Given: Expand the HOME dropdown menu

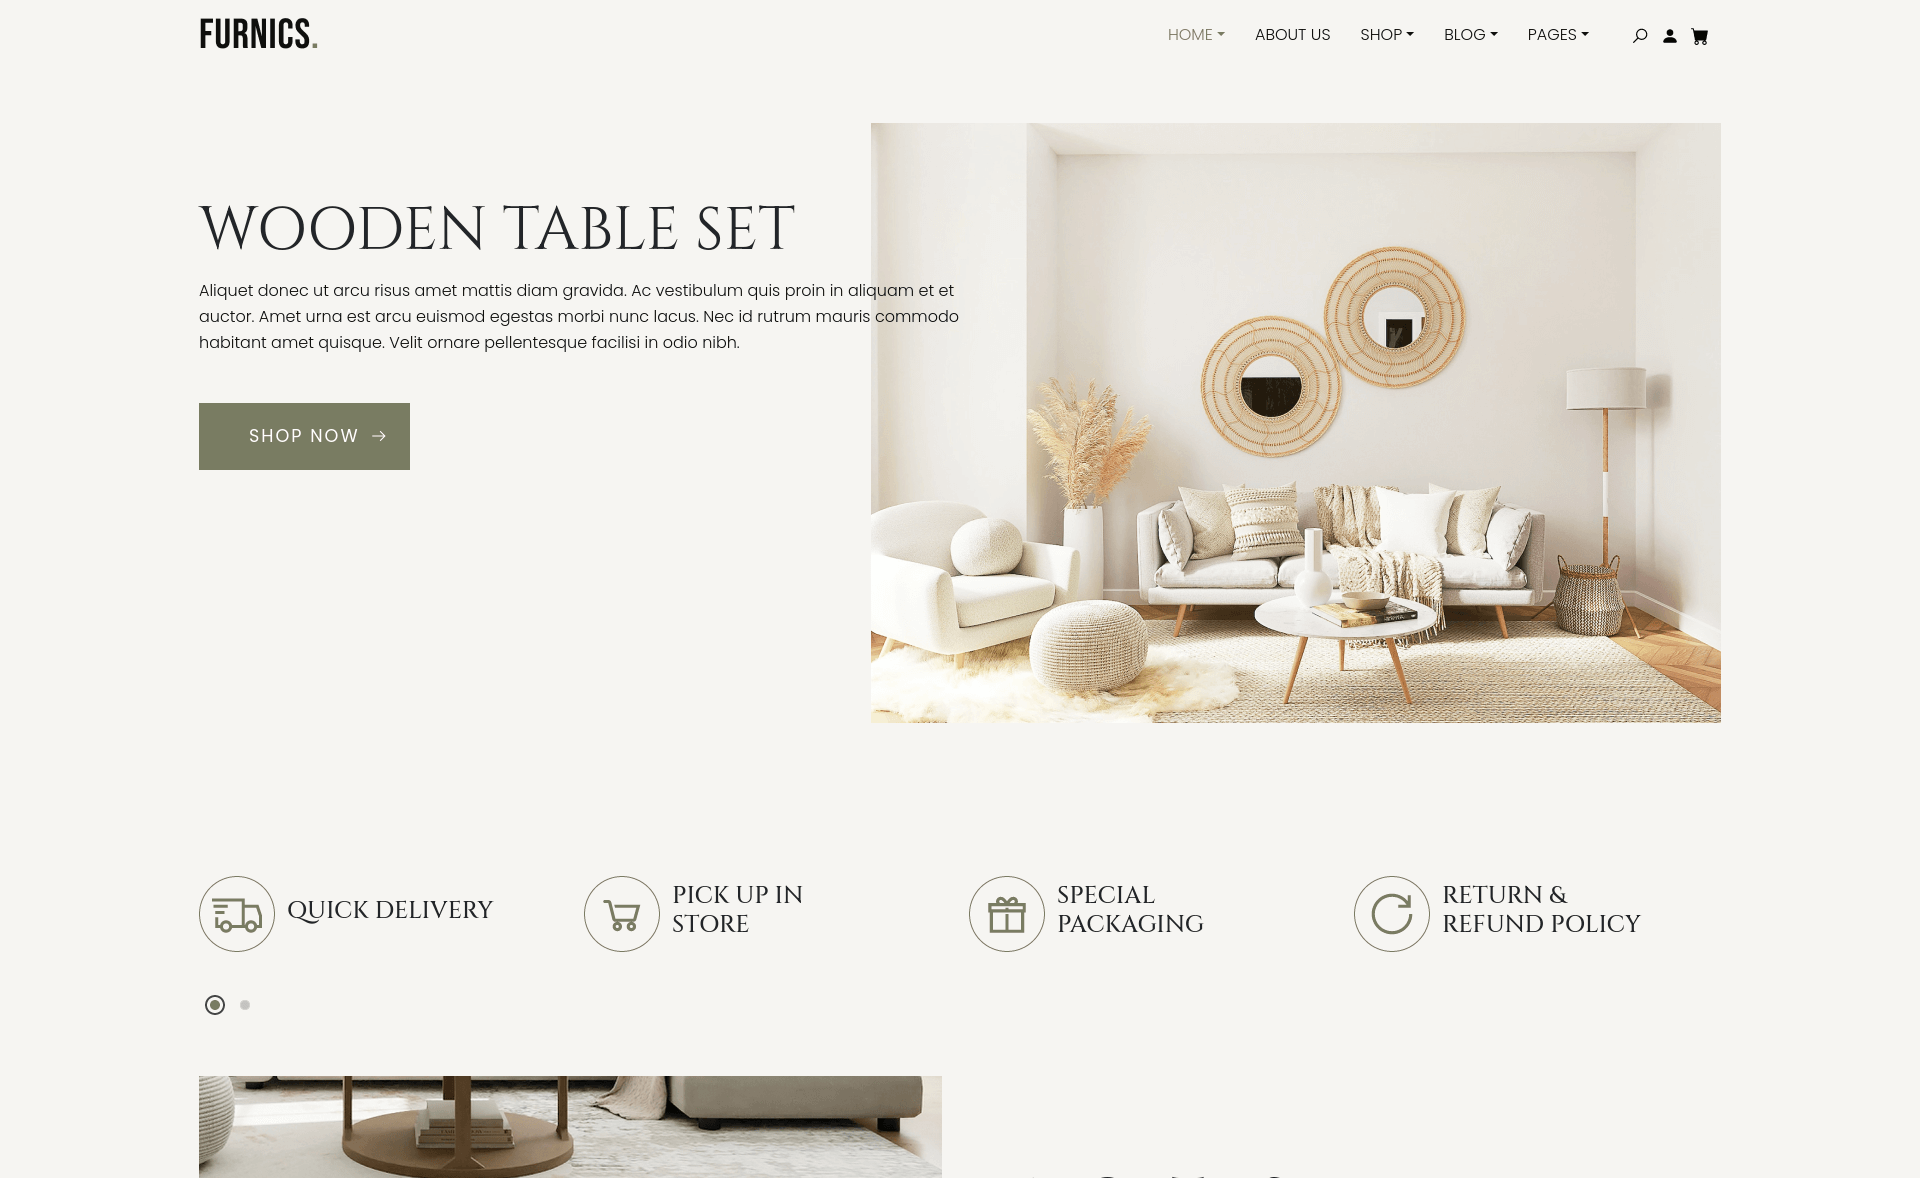Looking at the screenshot, I should coord(1195,34).
